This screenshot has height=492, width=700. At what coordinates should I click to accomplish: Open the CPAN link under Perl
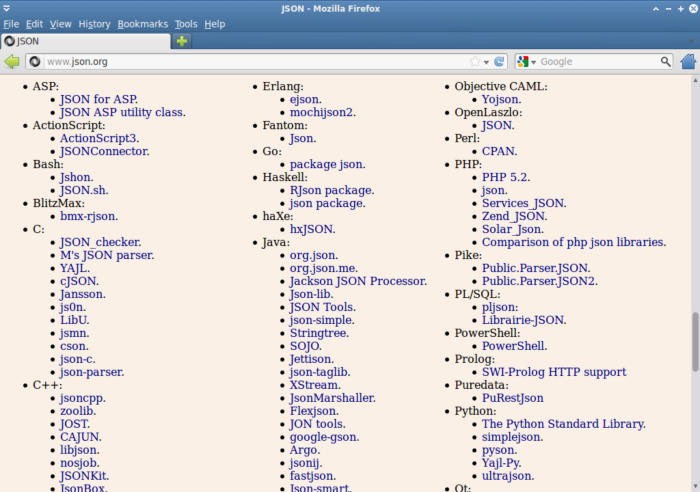pyautogui.click(x=499, y=151)
